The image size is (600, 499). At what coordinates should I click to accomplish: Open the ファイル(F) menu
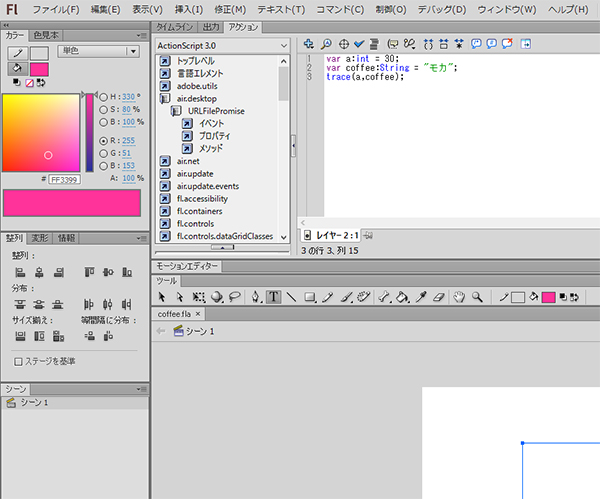(x=56, y=10)
